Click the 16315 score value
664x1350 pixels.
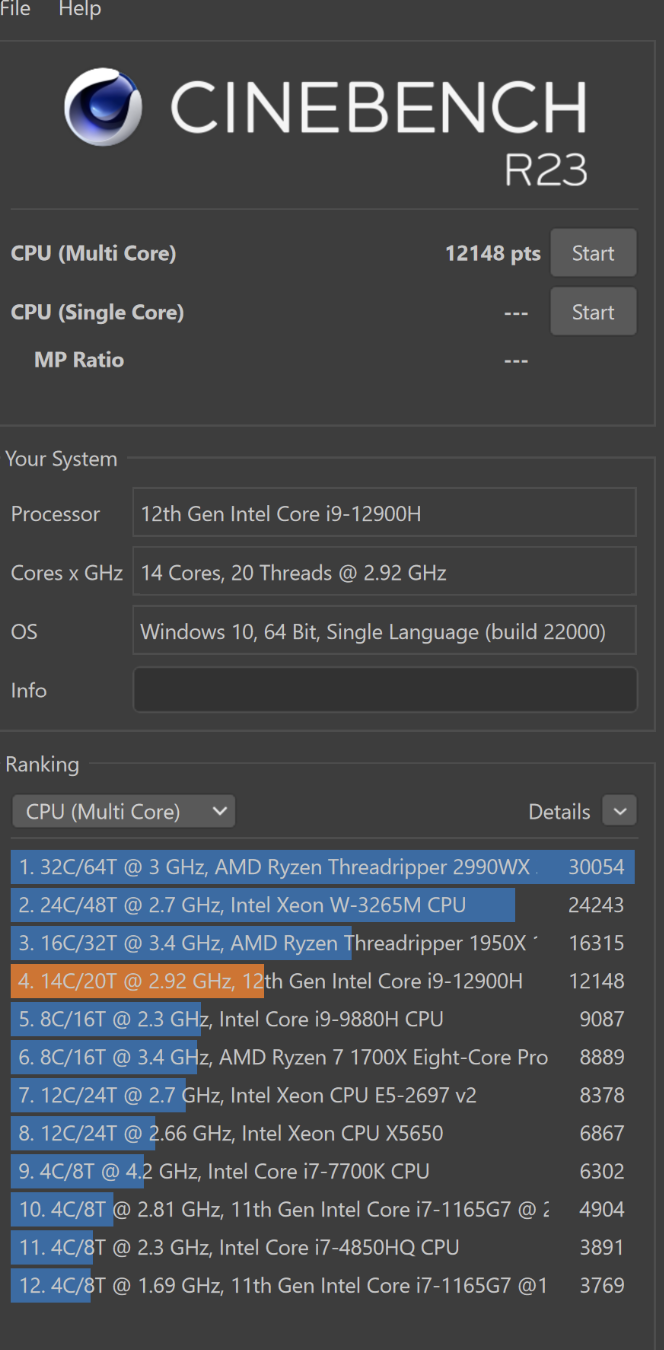(x=596, y=943)
